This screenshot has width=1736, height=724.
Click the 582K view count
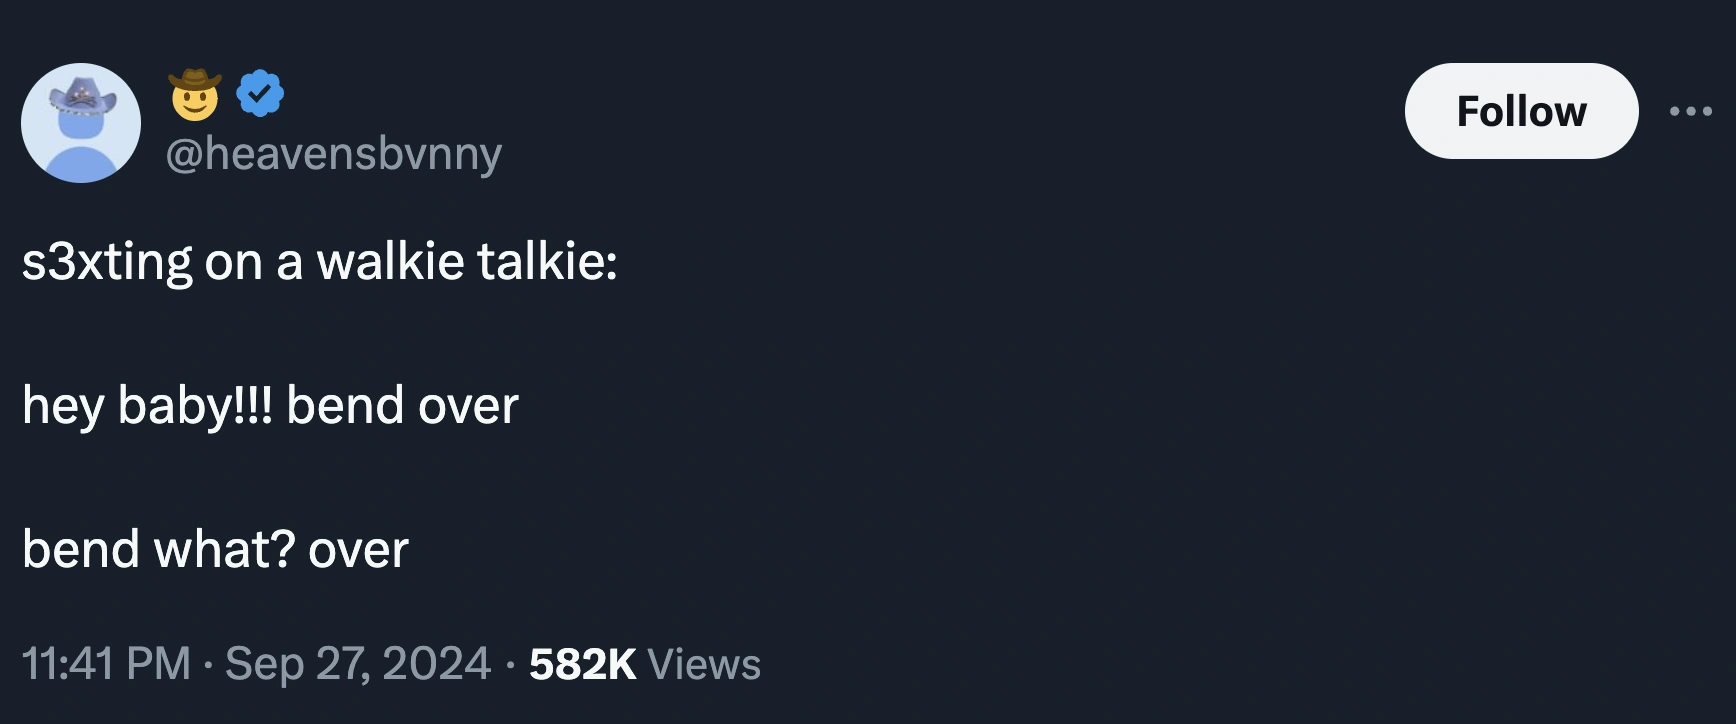582,663
